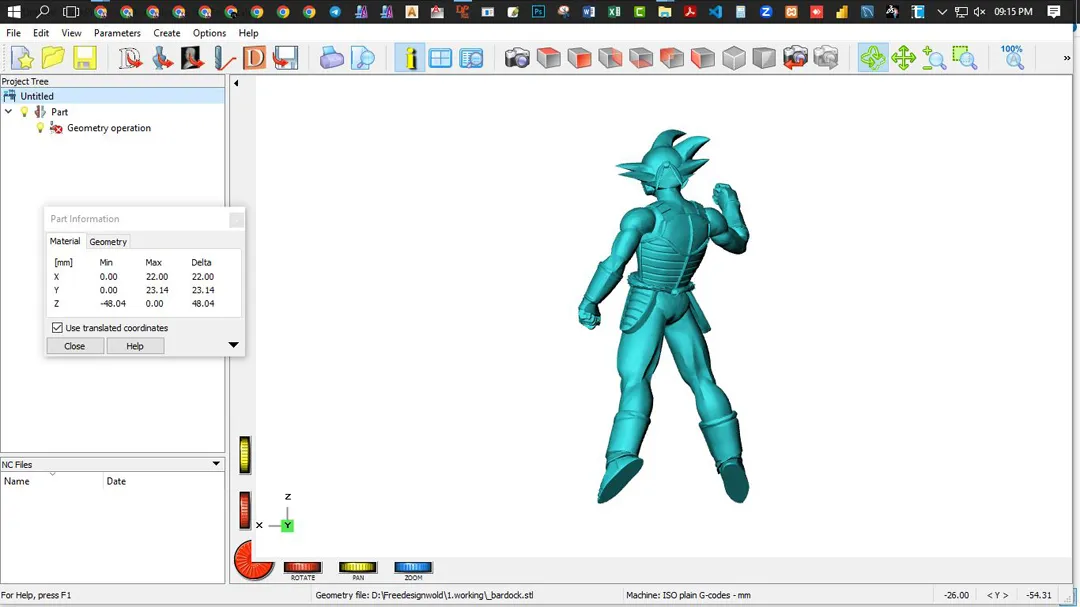Select the Geometry operation tree item
Image resolution: width=1080 pixels, height=607 pixels.
[109, 128]
